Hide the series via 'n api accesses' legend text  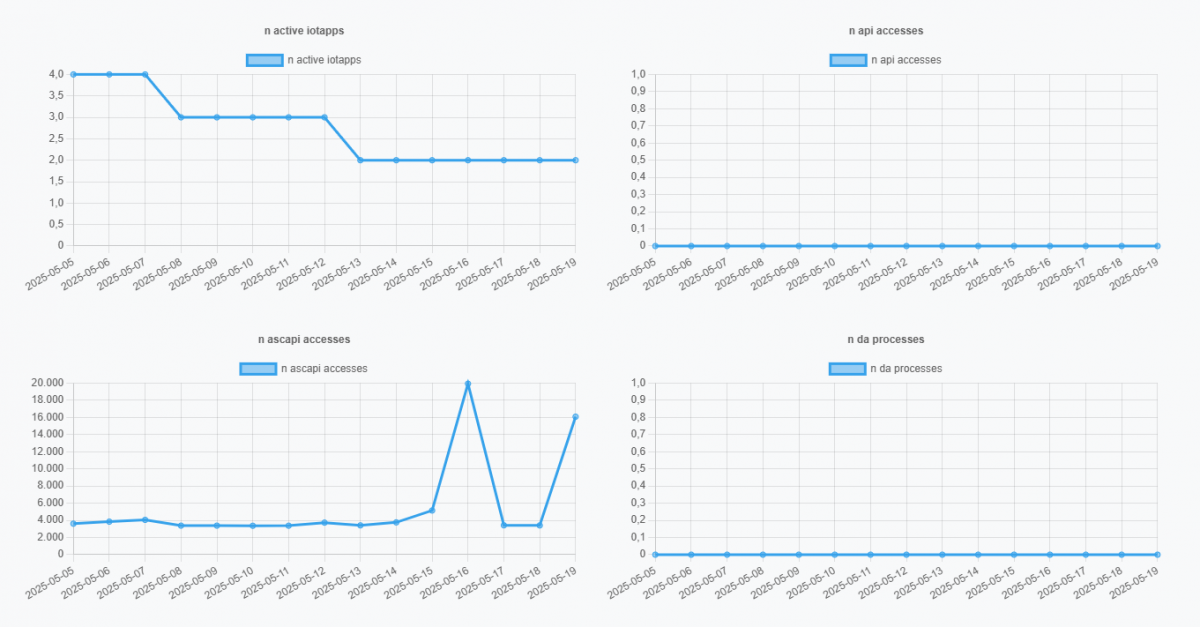[x=906, y=60]
